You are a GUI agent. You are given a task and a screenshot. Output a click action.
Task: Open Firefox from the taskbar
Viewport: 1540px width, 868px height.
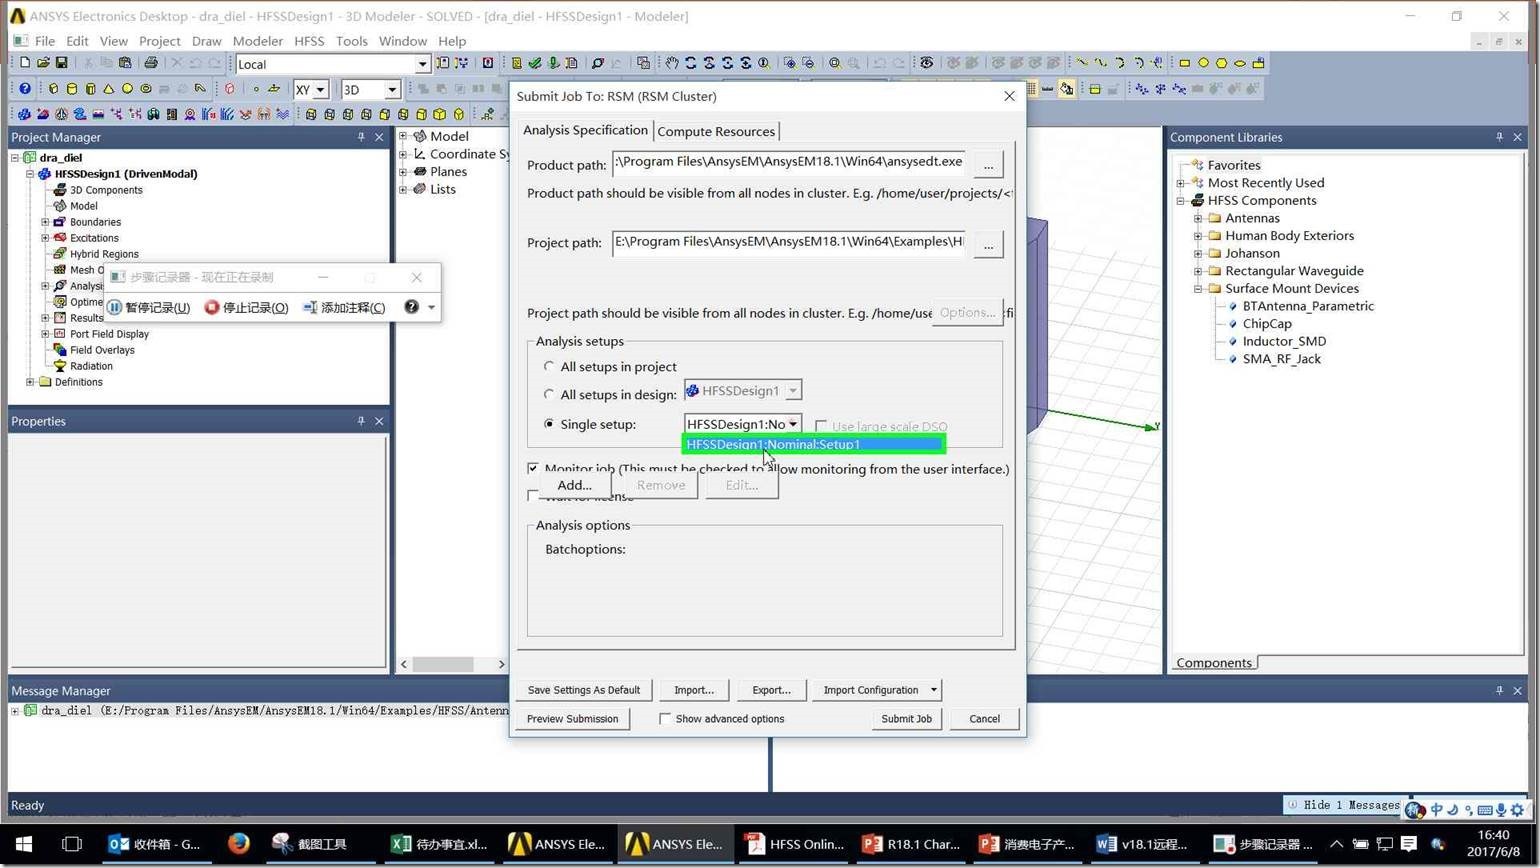coord(238,844)
